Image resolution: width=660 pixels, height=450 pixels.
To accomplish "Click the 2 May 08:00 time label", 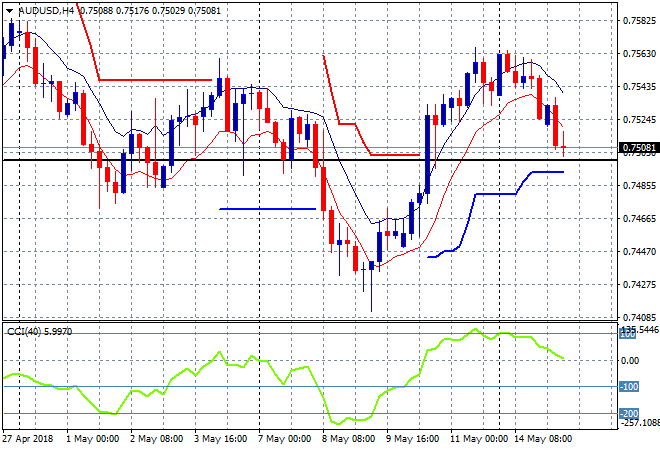I will point(156,439).
